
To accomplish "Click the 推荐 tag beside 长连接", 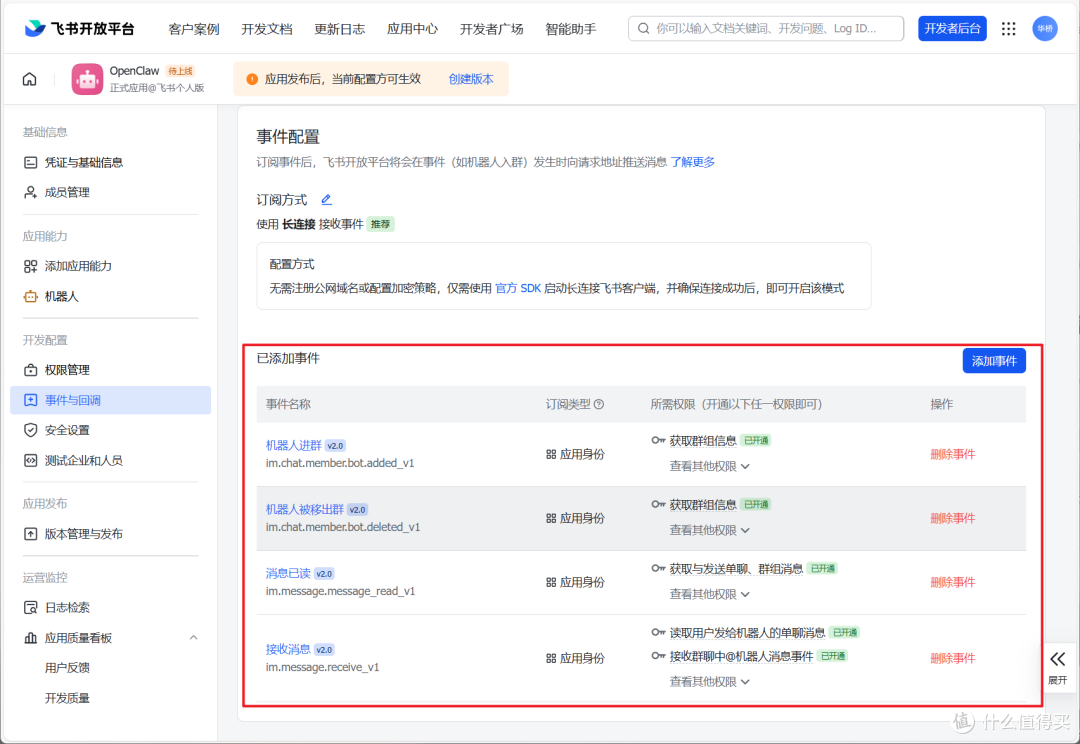I will tap(380, 225).
